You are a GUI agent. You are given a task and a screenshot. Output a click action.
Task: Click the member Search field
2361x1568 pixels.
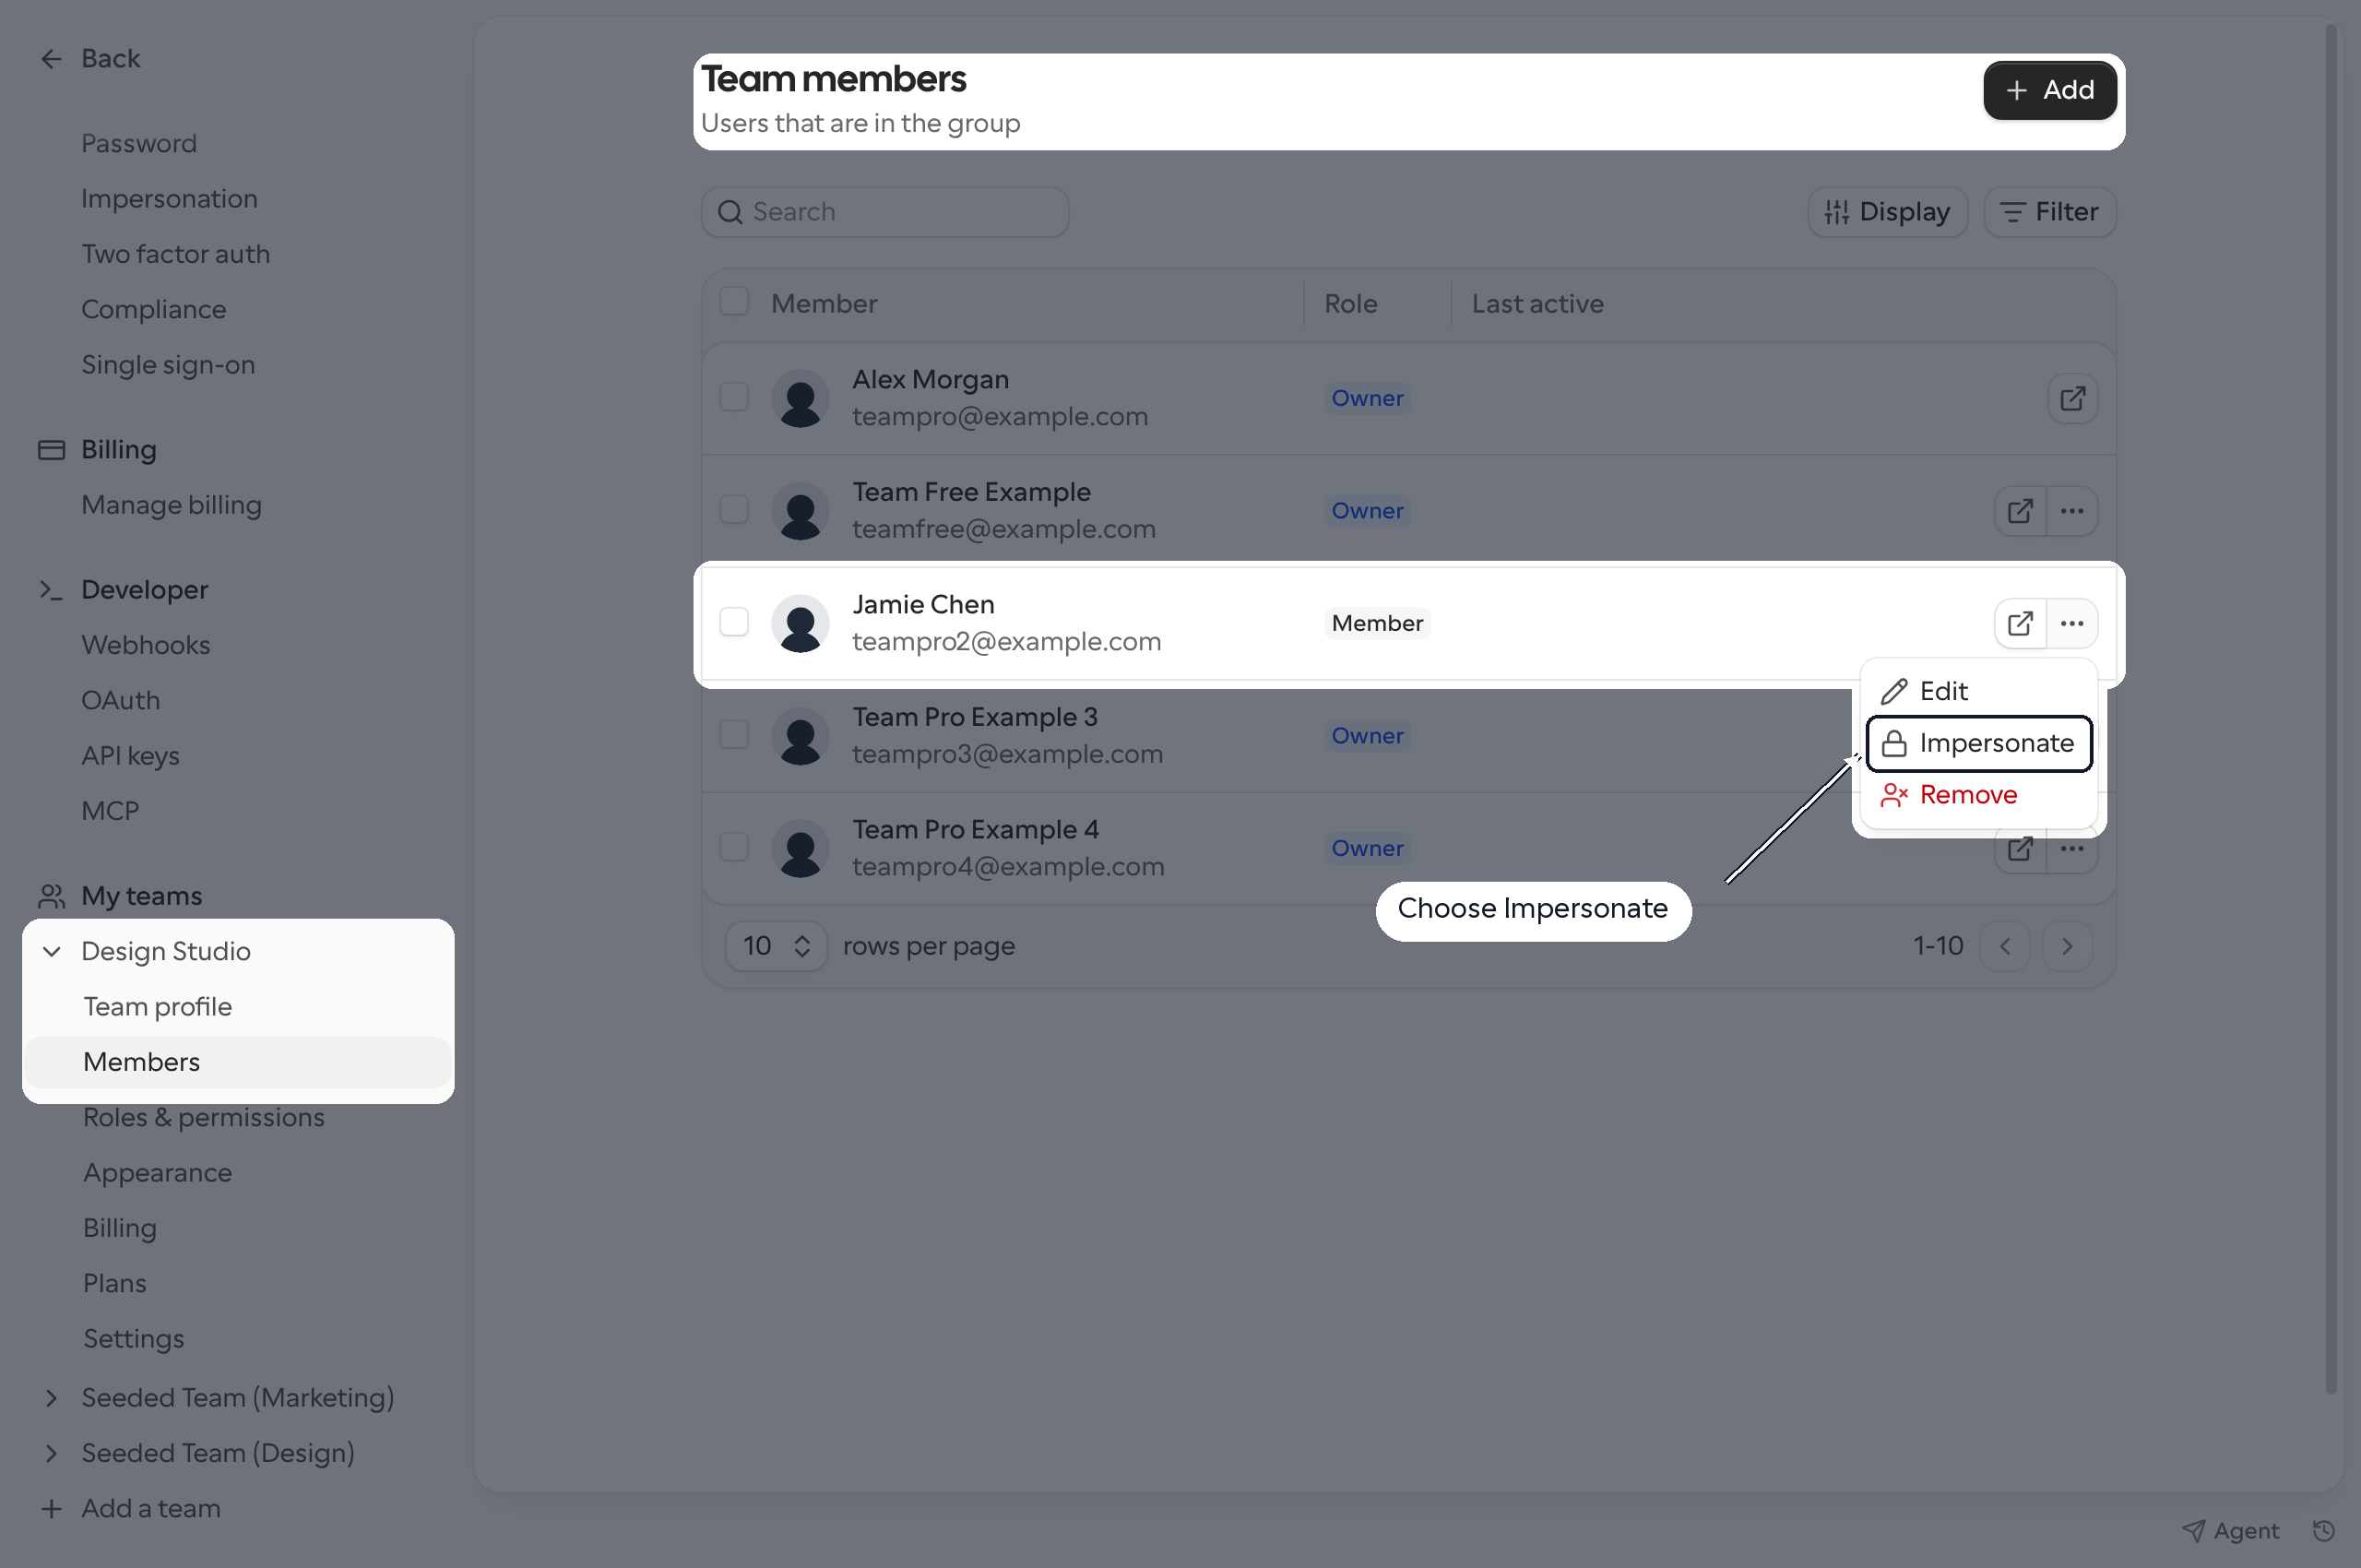885,212
